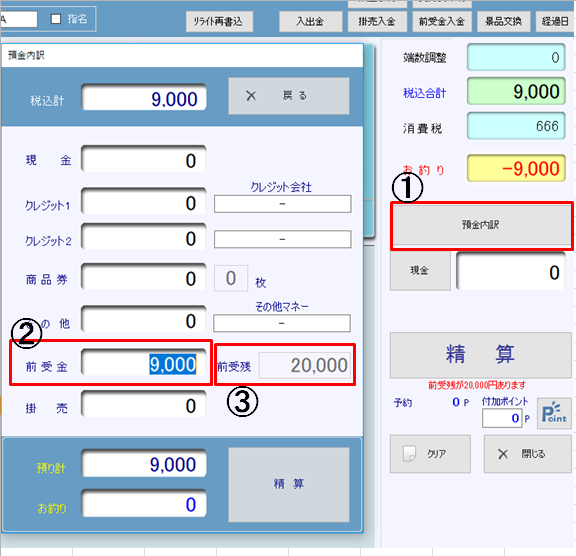Click the 付加ポイント input field
The width and height of the screenshot is (576, 556).
[502, 418]
